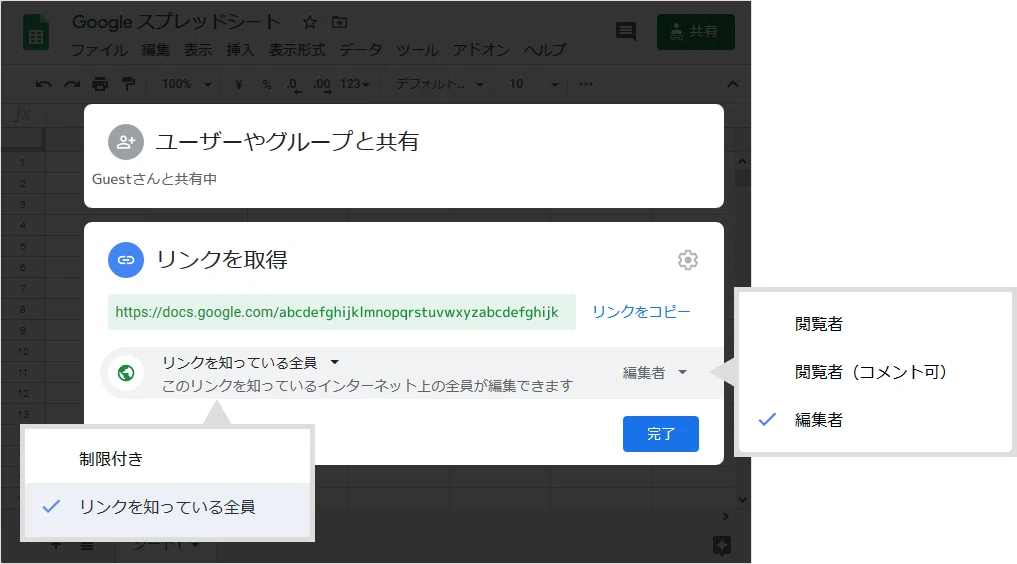Click the shareable docs.google.com URL field
Image resolution: width=1017 pixels, height=564 pixels.
(x=342, y=312)
